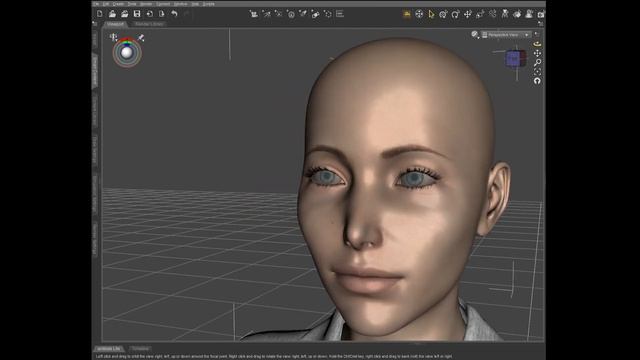This screenshot has height=360, width=640.
Task: Undo the last action with the arrow icon
Action: [x=174, y=14]
